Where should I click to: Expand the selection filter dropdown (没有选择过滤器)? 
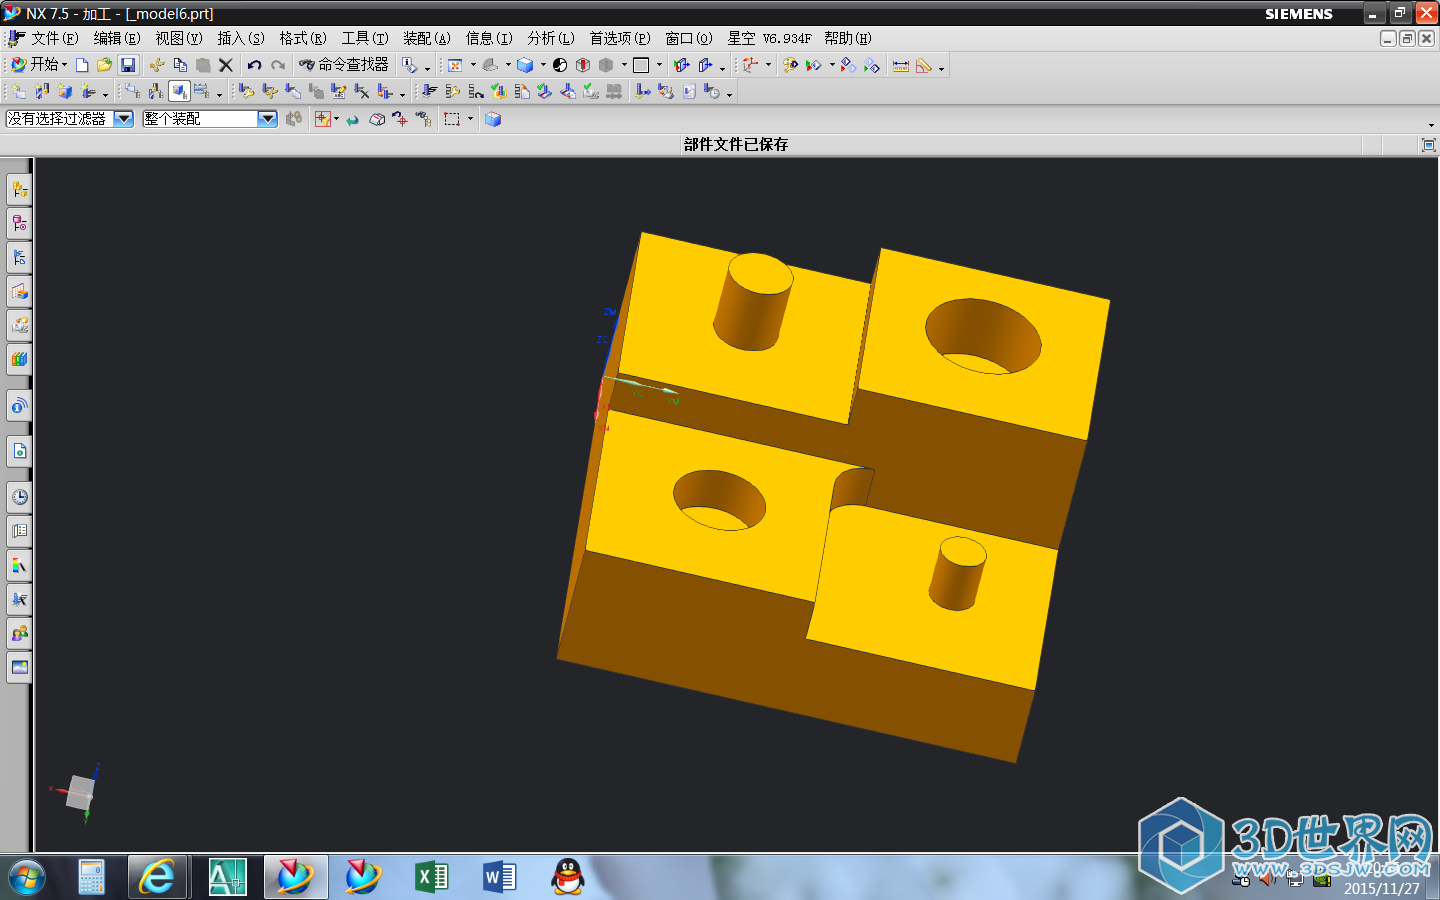123,119
